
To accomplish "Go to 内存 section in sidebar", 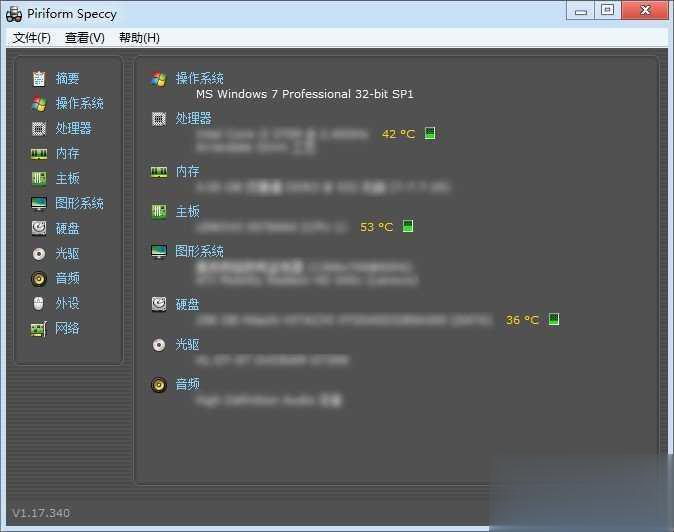I will coord(67,153).
